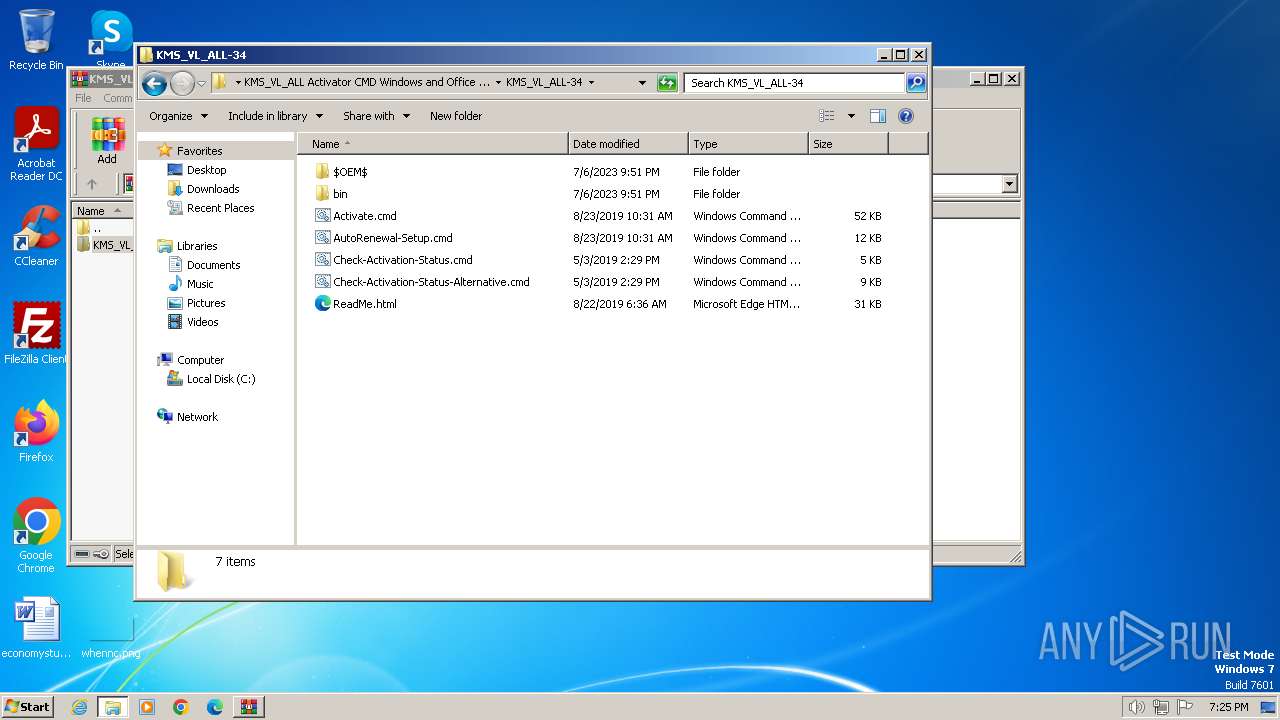Open Recent Places in Favorites
The image size is (1280, 720).
coord(220,208)
